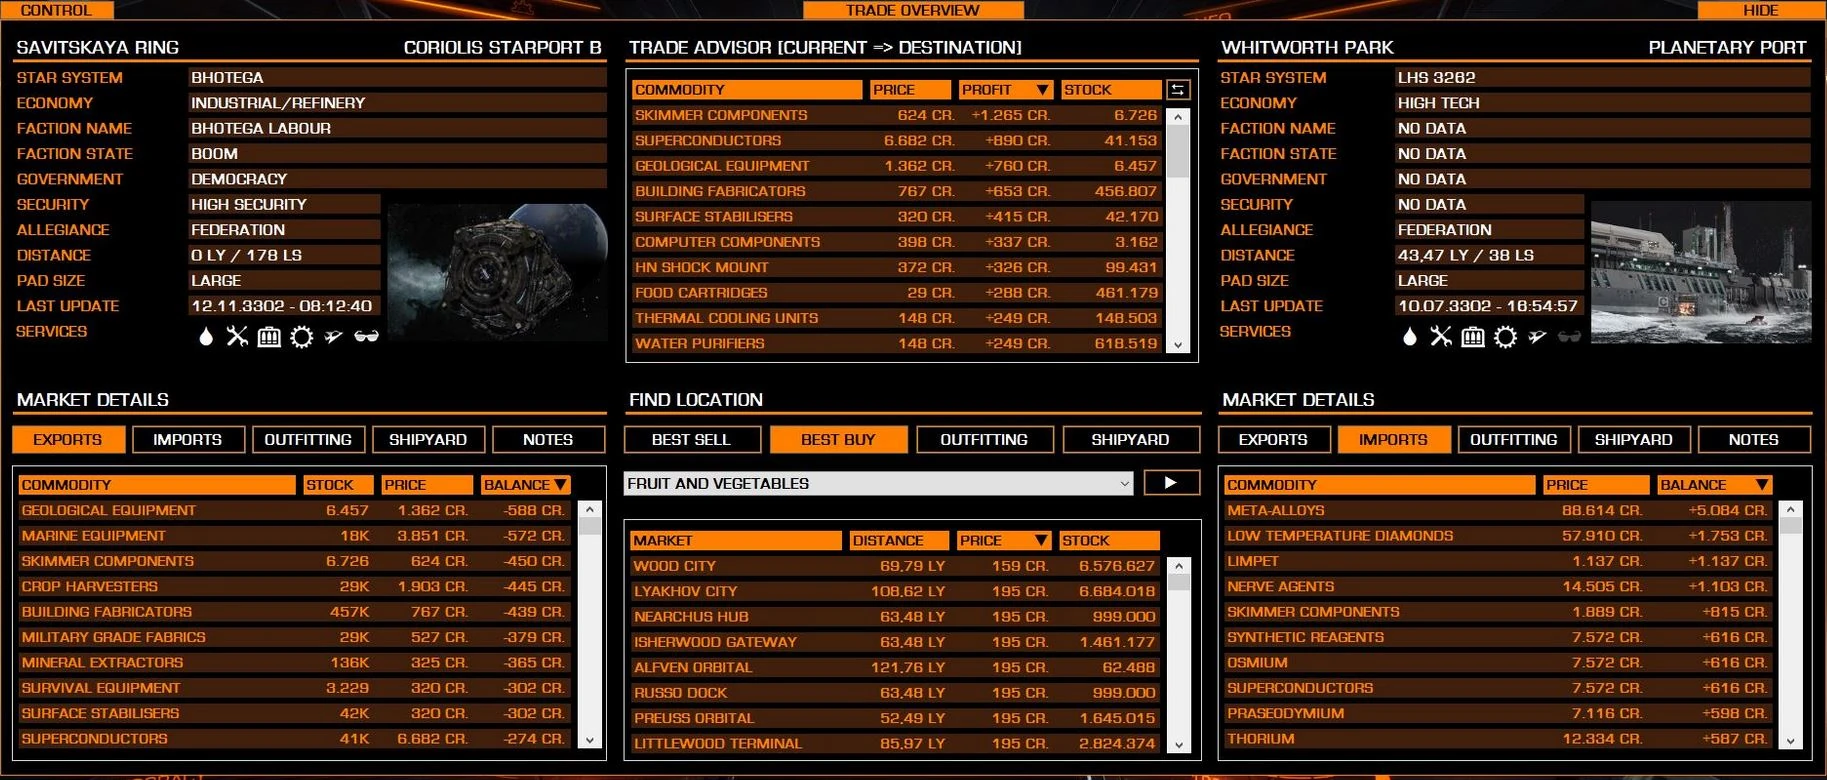Click the Price column header in Whitworth imports
The height and width of the screenshot is (780, 1827).
(x=1596, y=485)
